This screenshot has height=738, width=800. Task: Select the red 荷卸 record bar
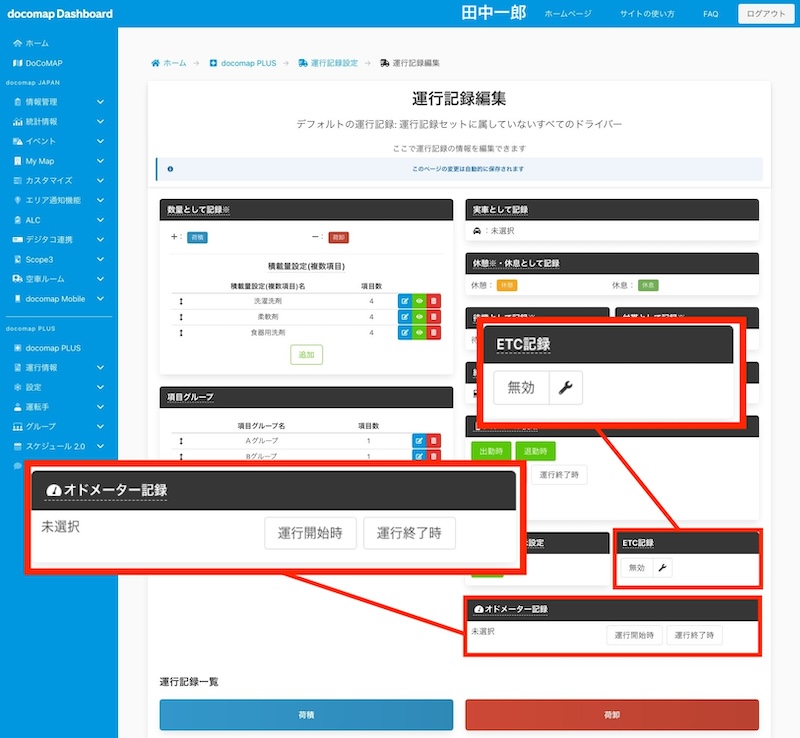click(x=611, y=715)
